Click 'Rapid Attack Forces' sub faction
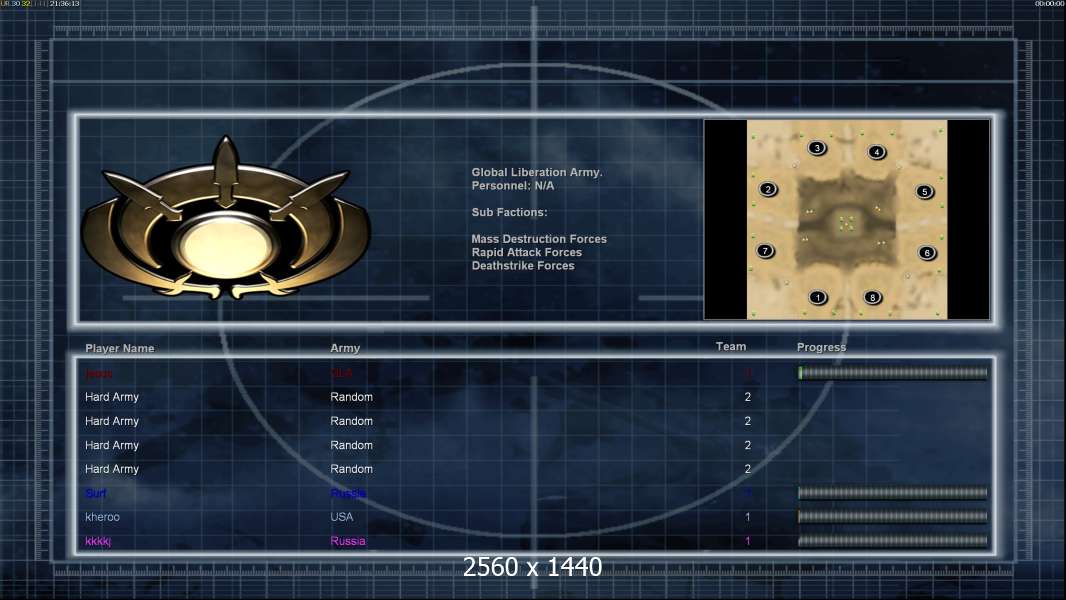The height and width of the screenshot is (600, 1066). point(527,252)
